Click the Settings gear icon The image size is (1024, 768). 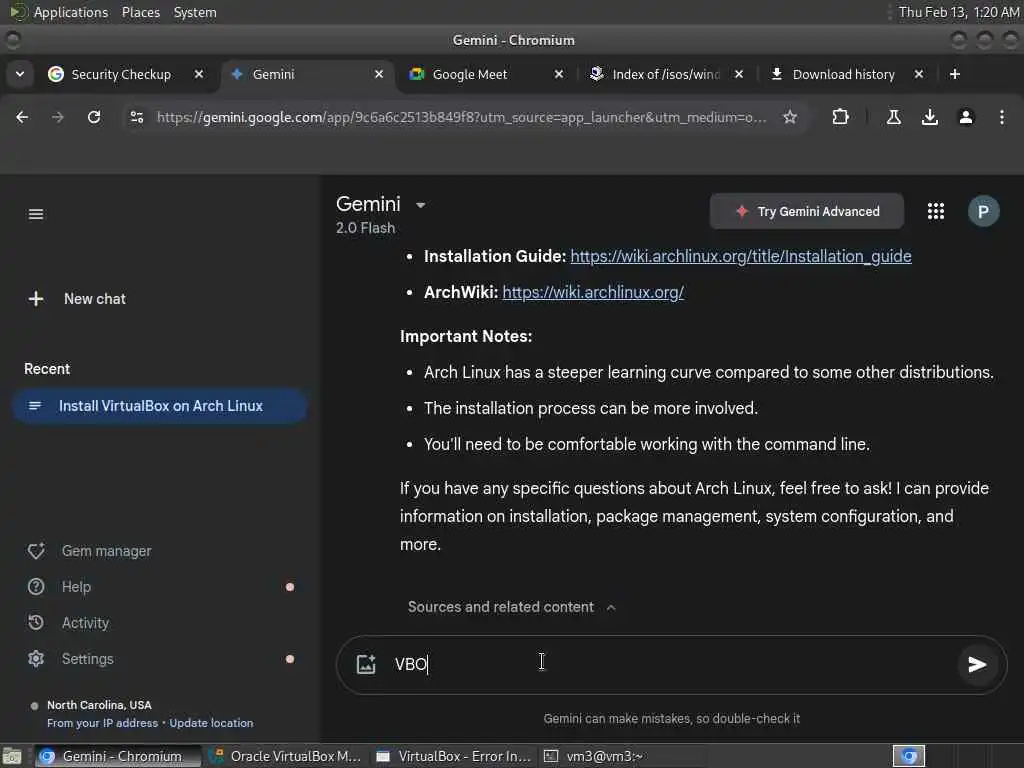[36, 659]
